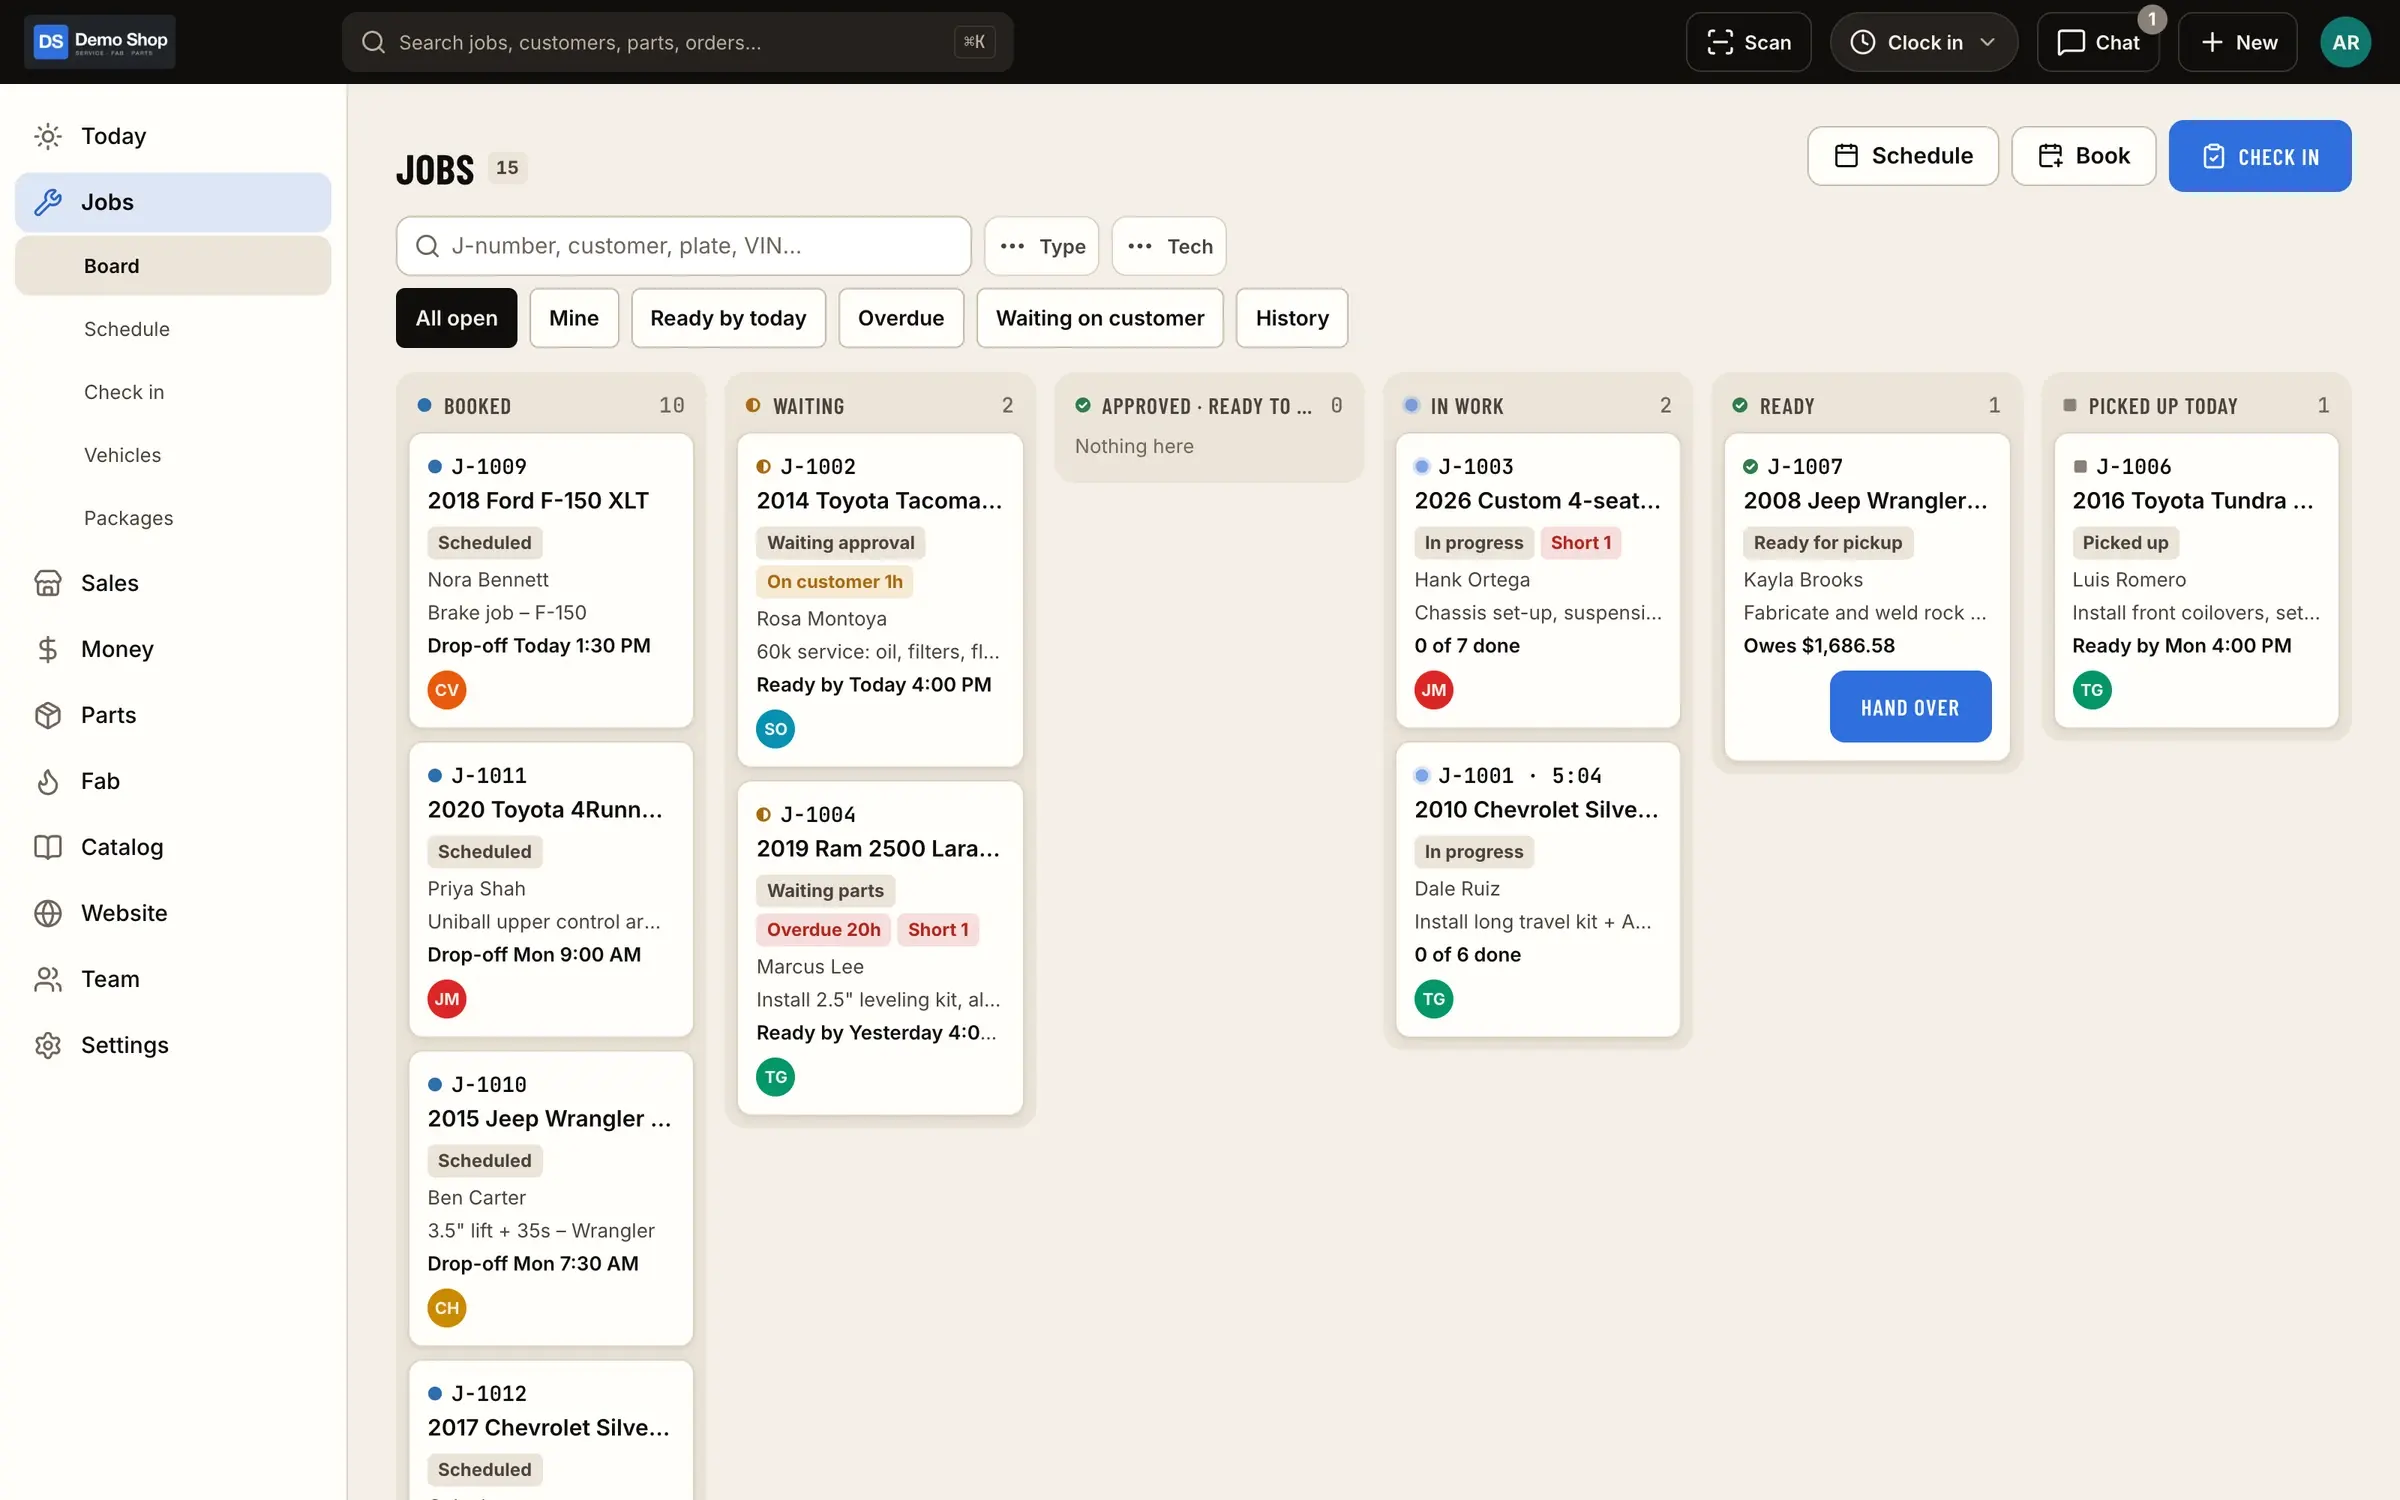Click the Scan button
This screenshot has height=1500, width=2400.
[1748, 42]
